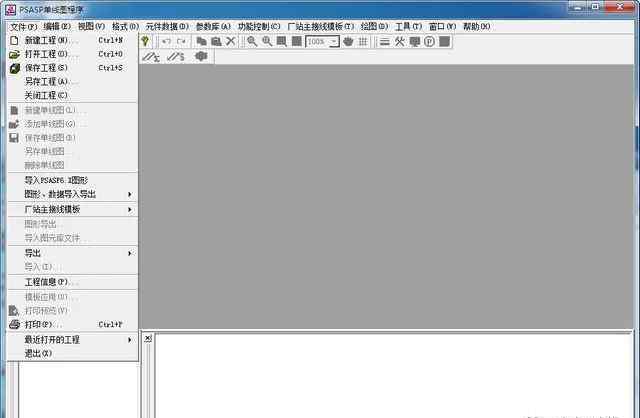
Task: Click the horizontal lines toolbar icon
Action: (384, 41)
